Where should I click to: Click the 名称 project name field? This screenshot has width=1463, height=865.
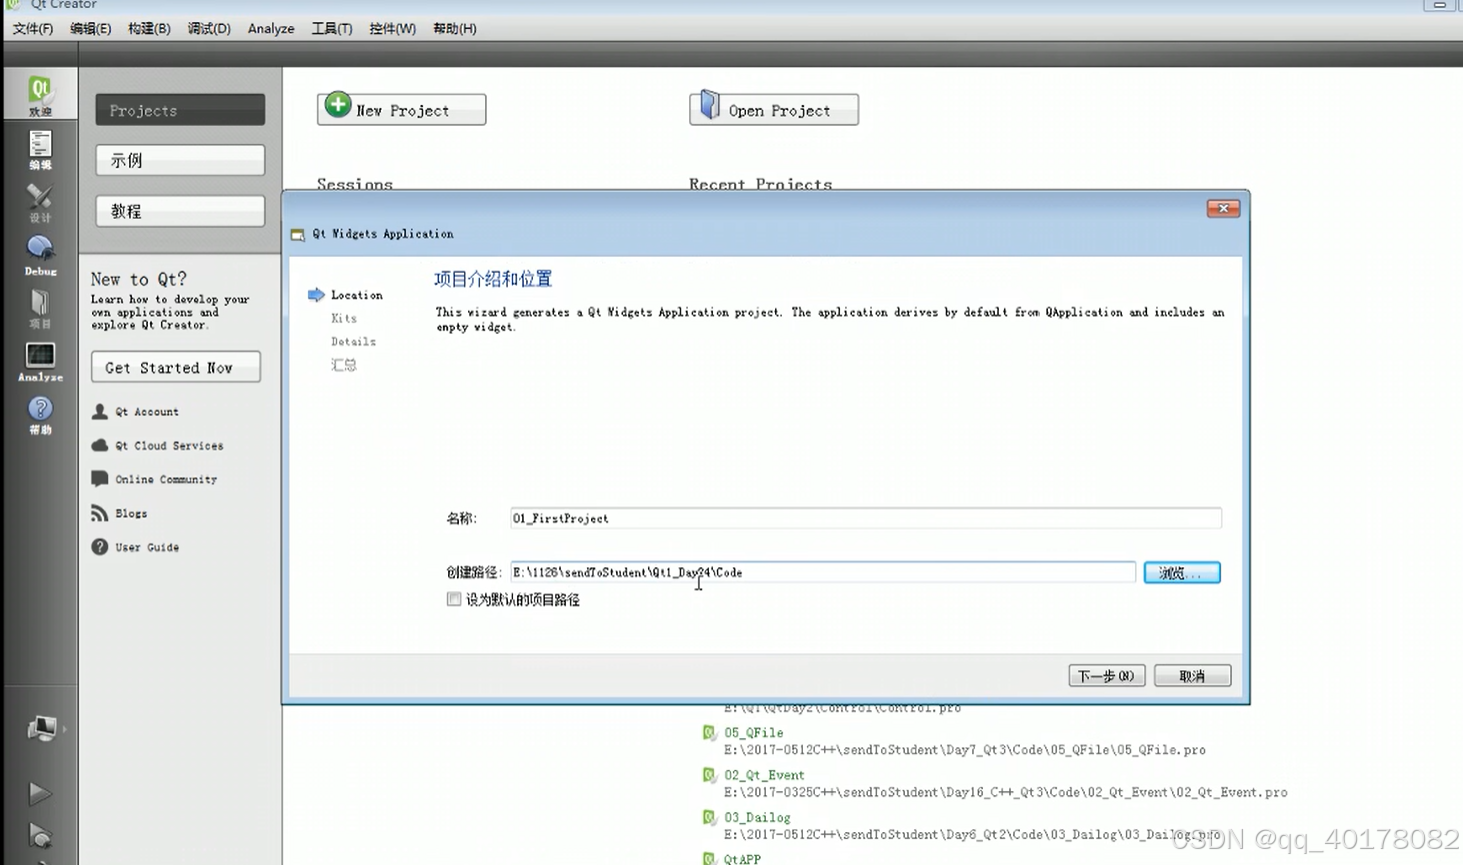[866, 518]
